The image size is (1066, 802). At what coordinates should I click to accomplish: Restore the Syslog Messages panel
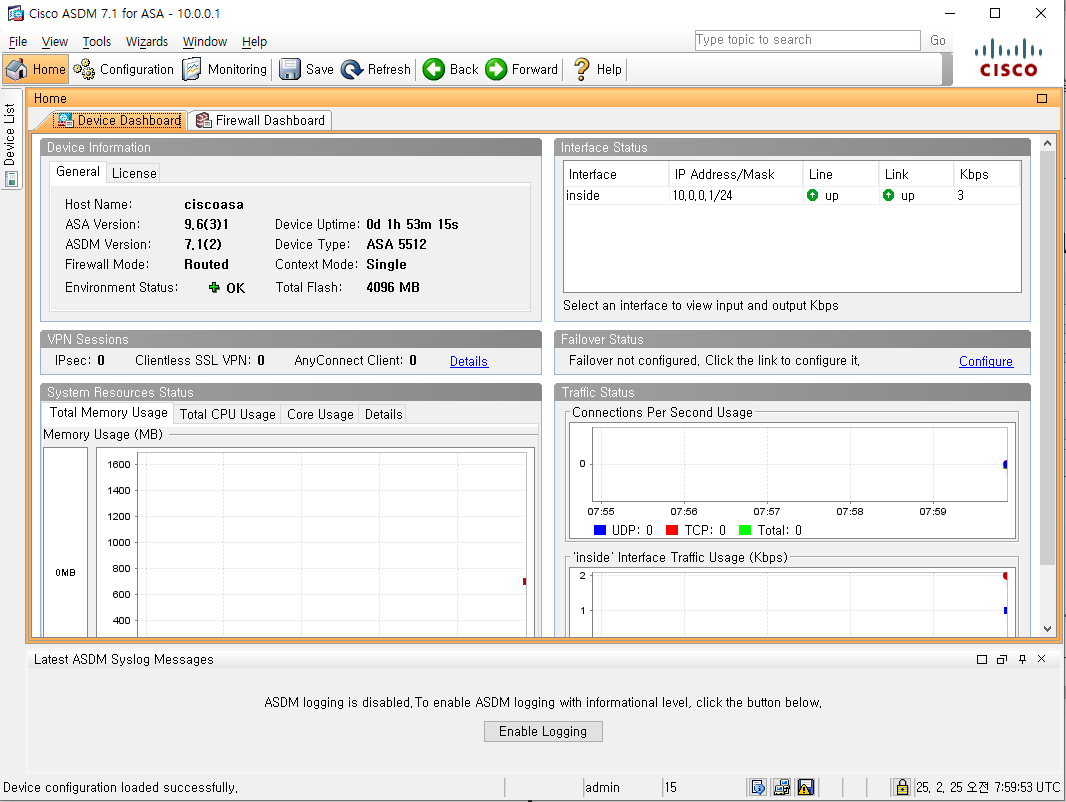tap(1002, 659)
